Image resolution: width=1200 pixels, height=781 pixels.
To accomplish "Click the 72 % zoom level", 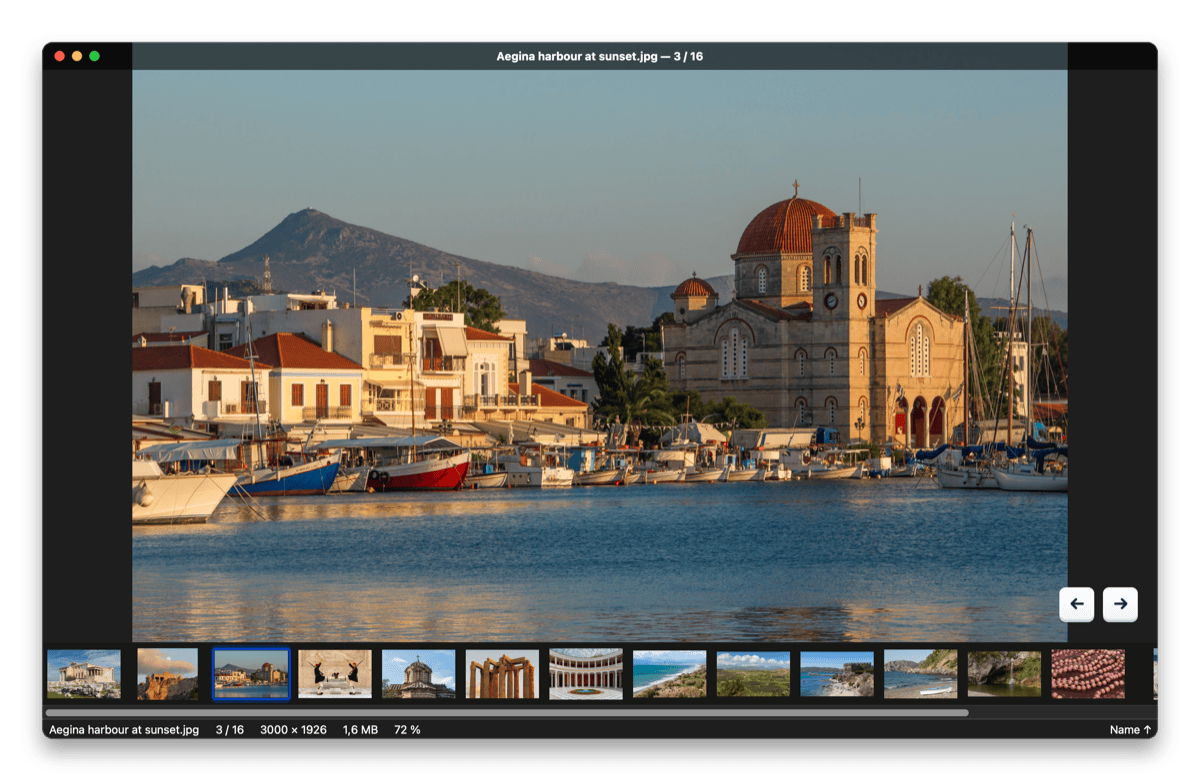I will click(x=407, y=730).
